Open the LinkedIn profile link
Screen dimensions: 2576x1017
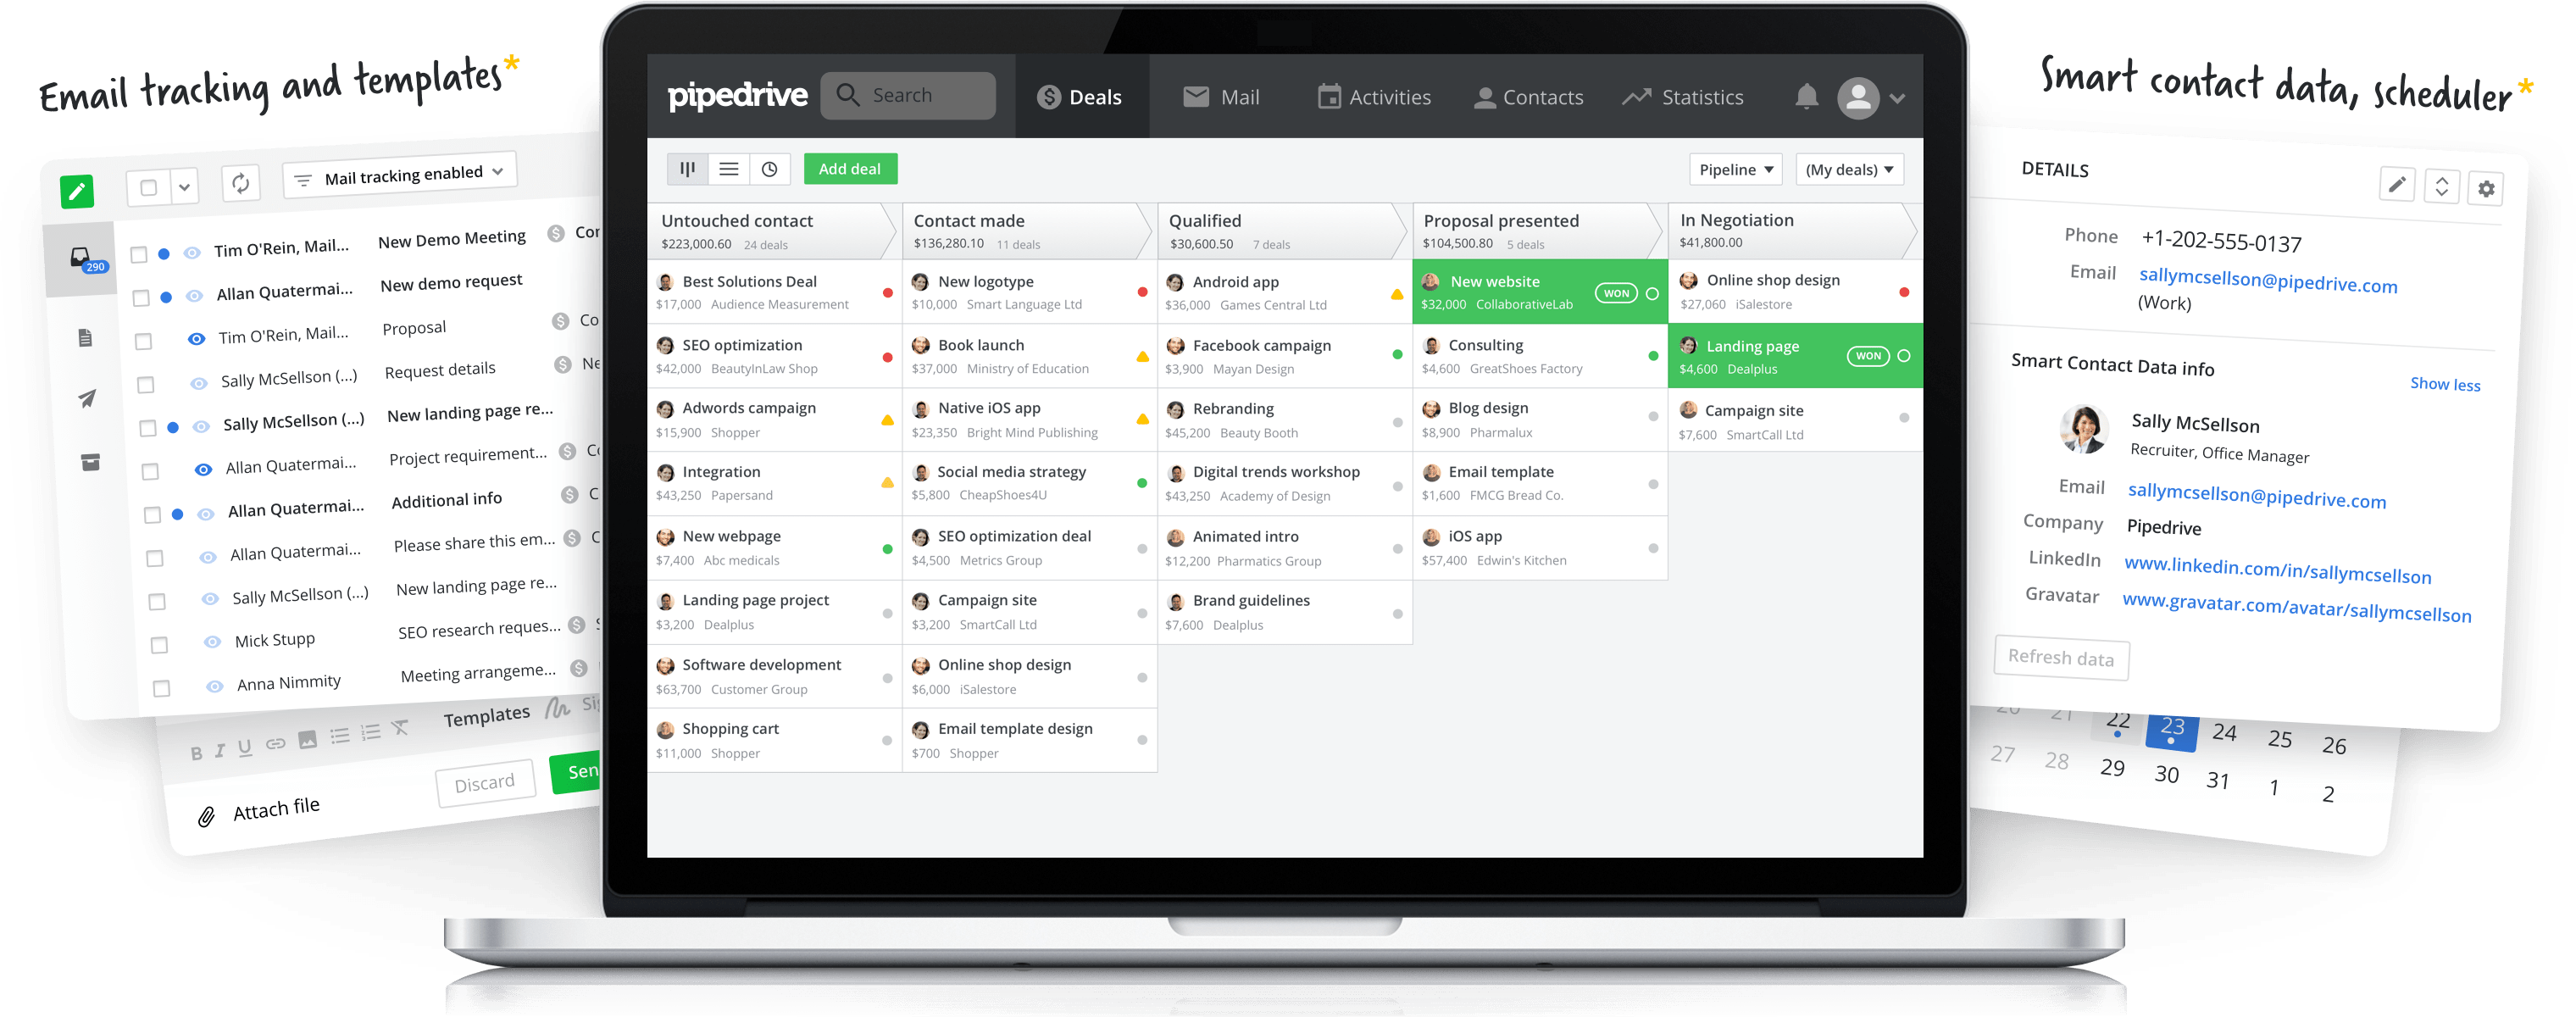pos(2277,569)
